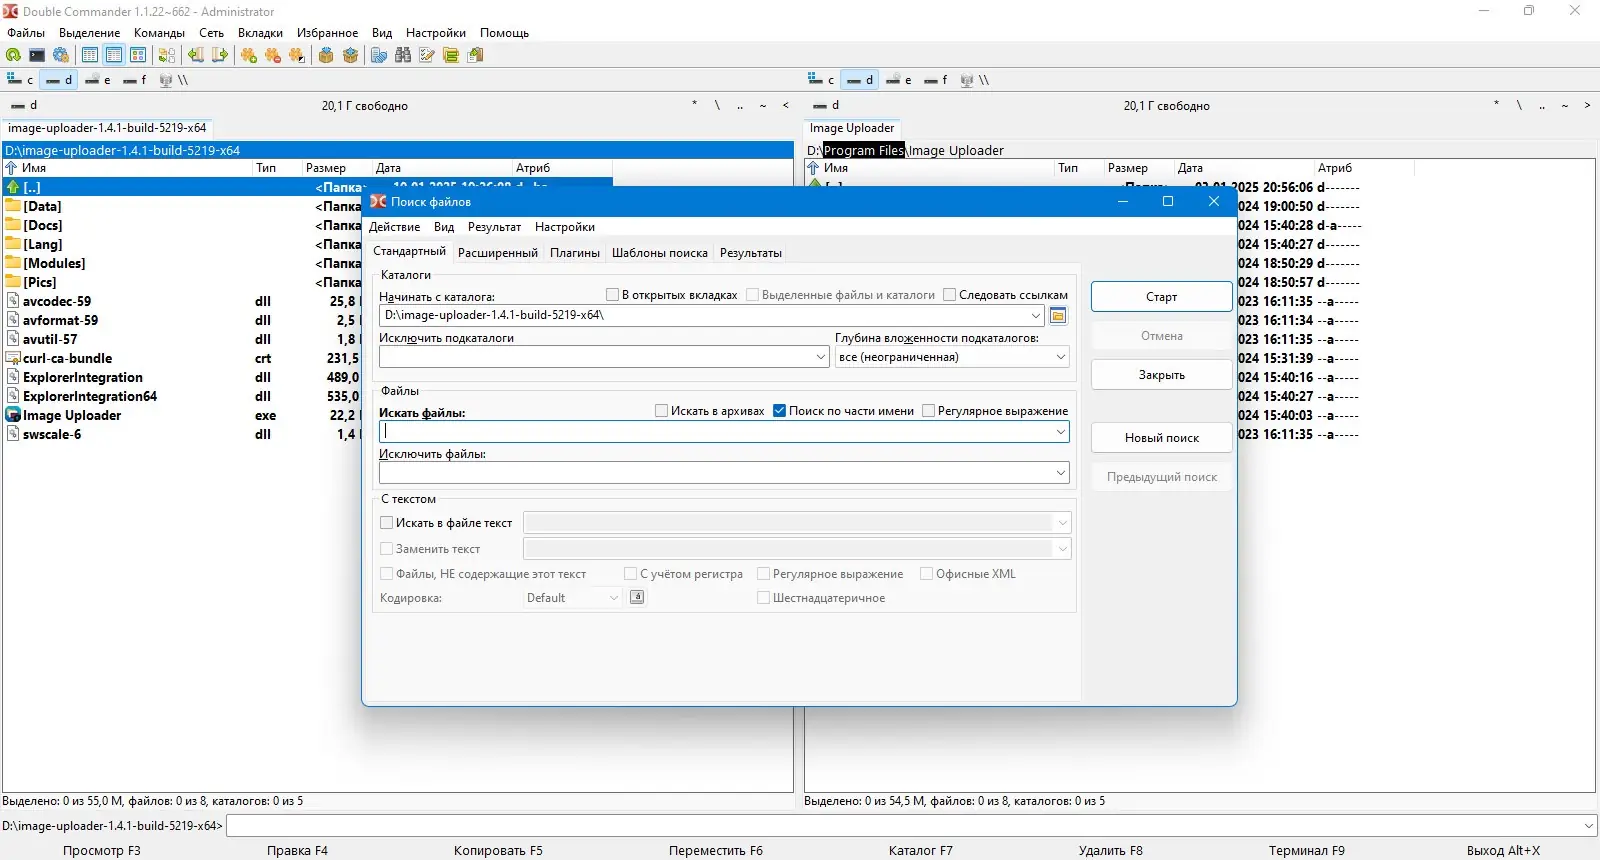This screenshot has height=860, width=1600.
Task: Enable the "Искать в архивах" checkbox
Action: [661, 411]
